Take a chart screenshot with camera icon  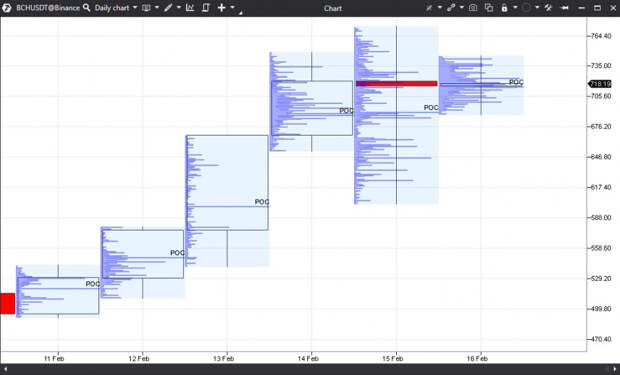473,8
